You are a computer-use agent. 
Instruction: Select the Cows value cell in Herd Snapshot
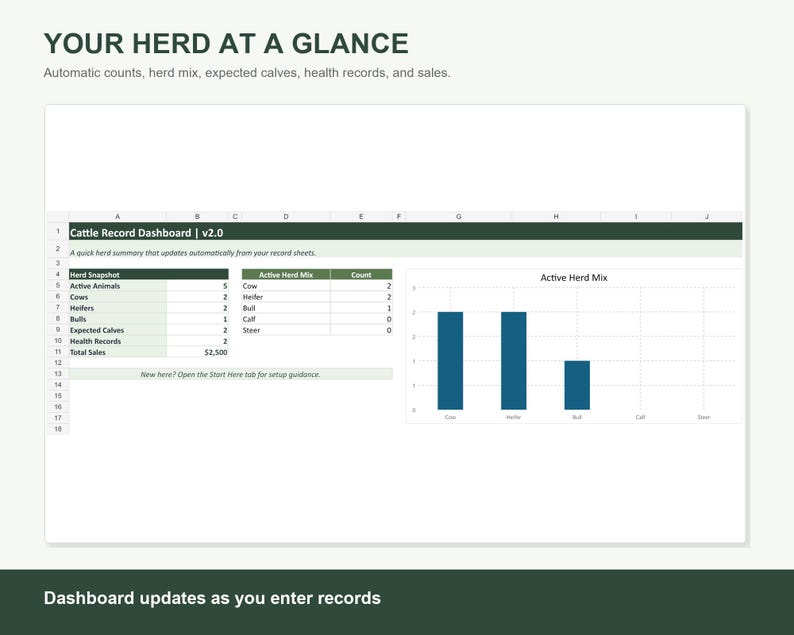tap(197, 297)
